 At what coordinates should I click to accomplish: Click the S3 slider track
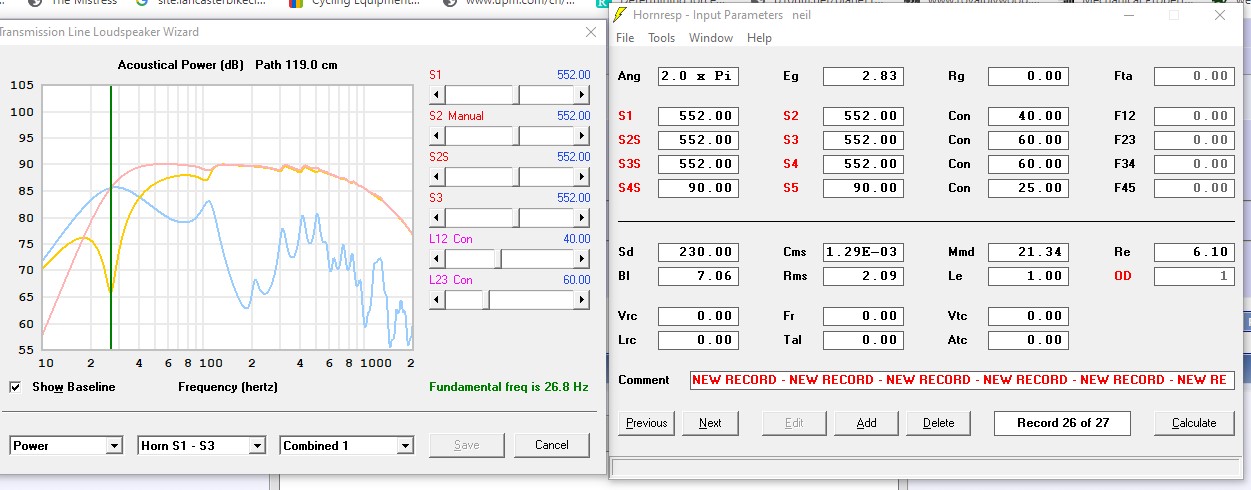510,217
